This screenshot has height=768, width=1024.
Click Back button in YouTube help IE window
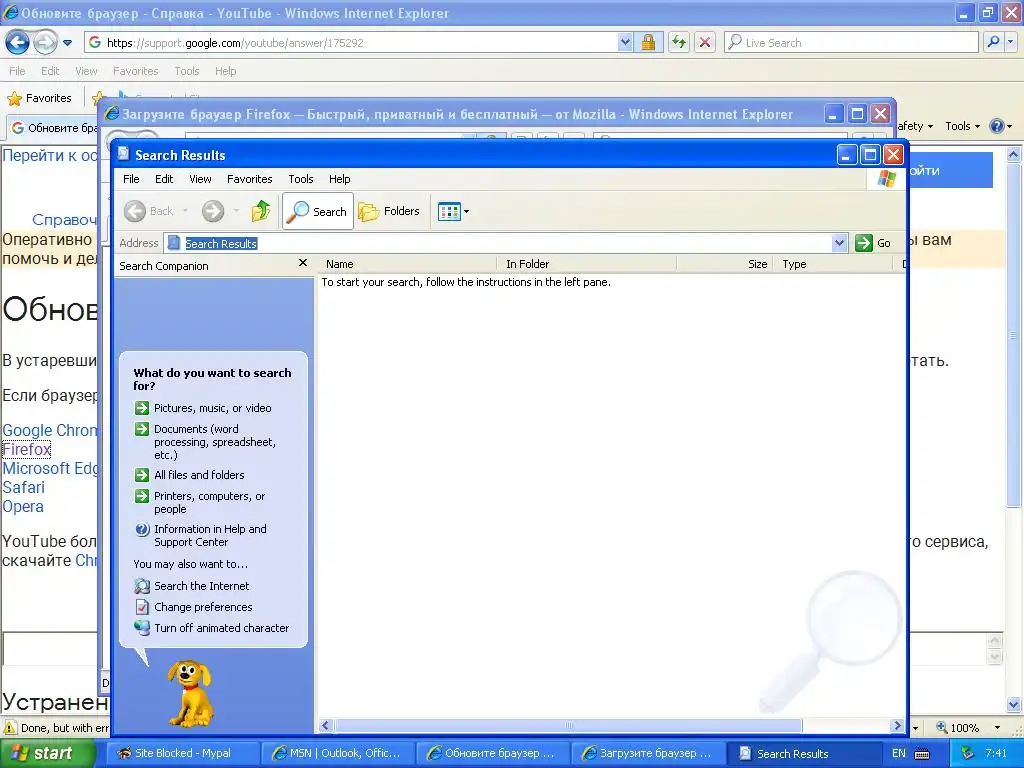point(17,42)
